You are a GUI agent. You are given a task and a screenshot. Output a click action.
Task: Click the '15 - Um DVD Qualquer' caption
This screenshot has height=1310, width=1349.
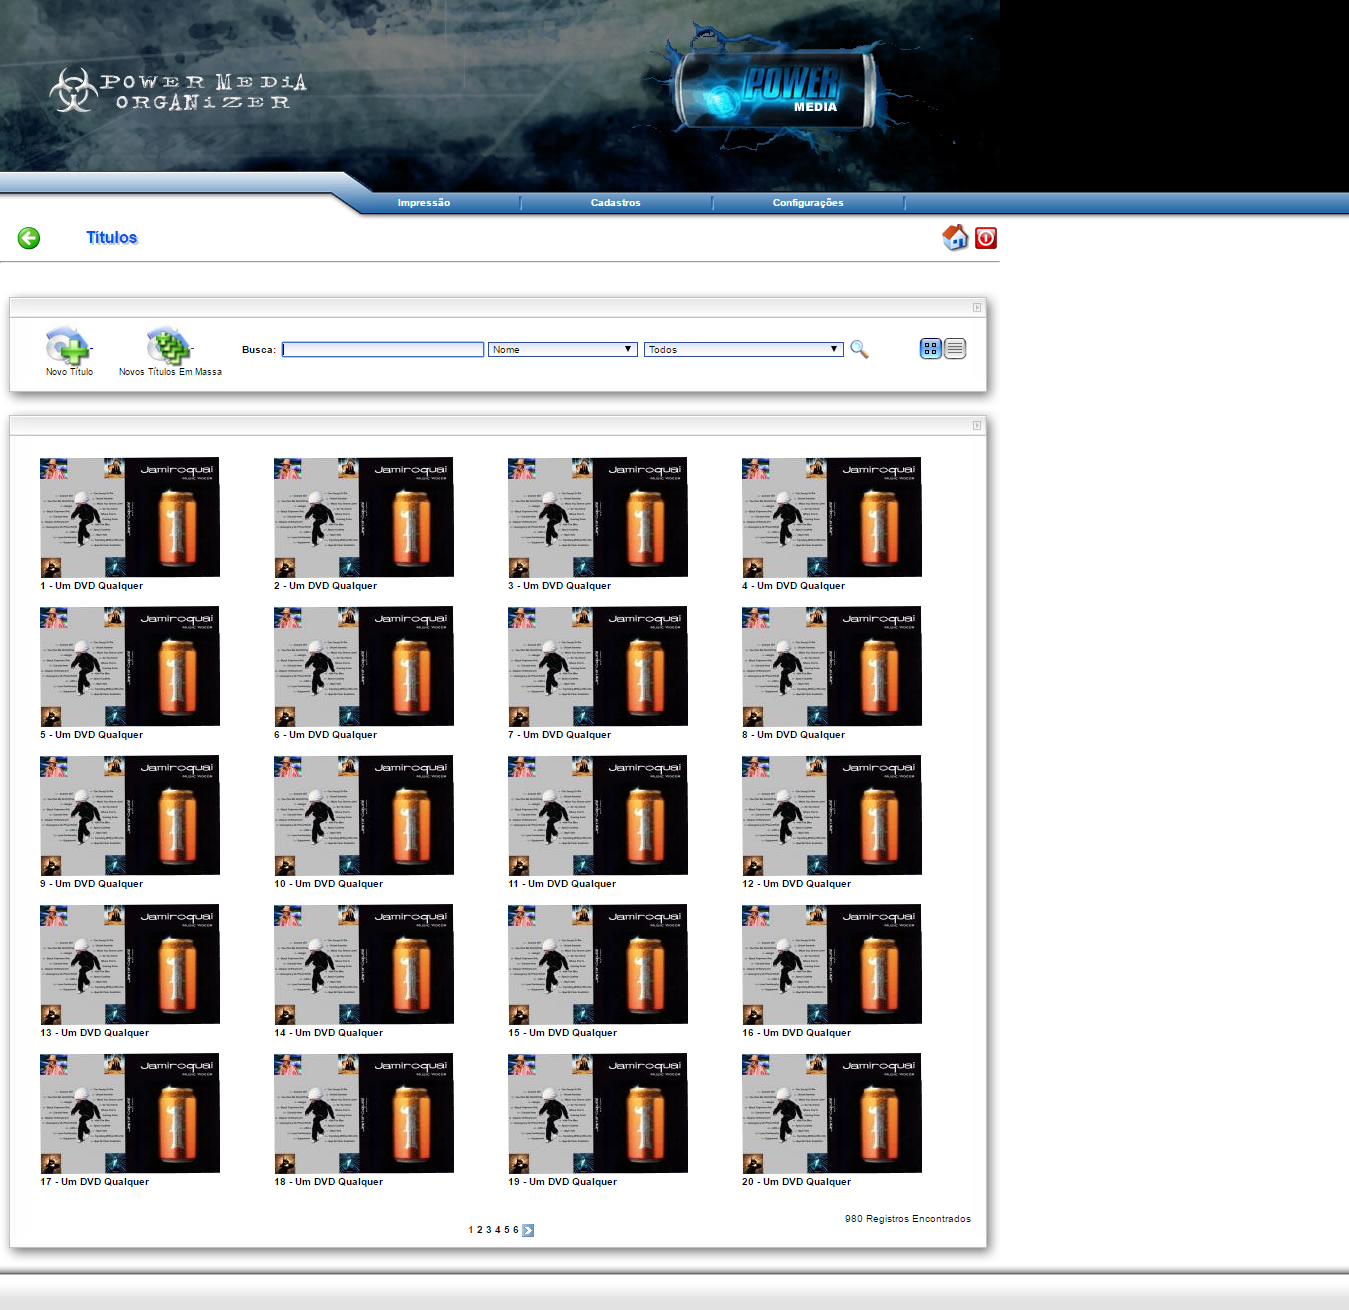[563, 1033]
